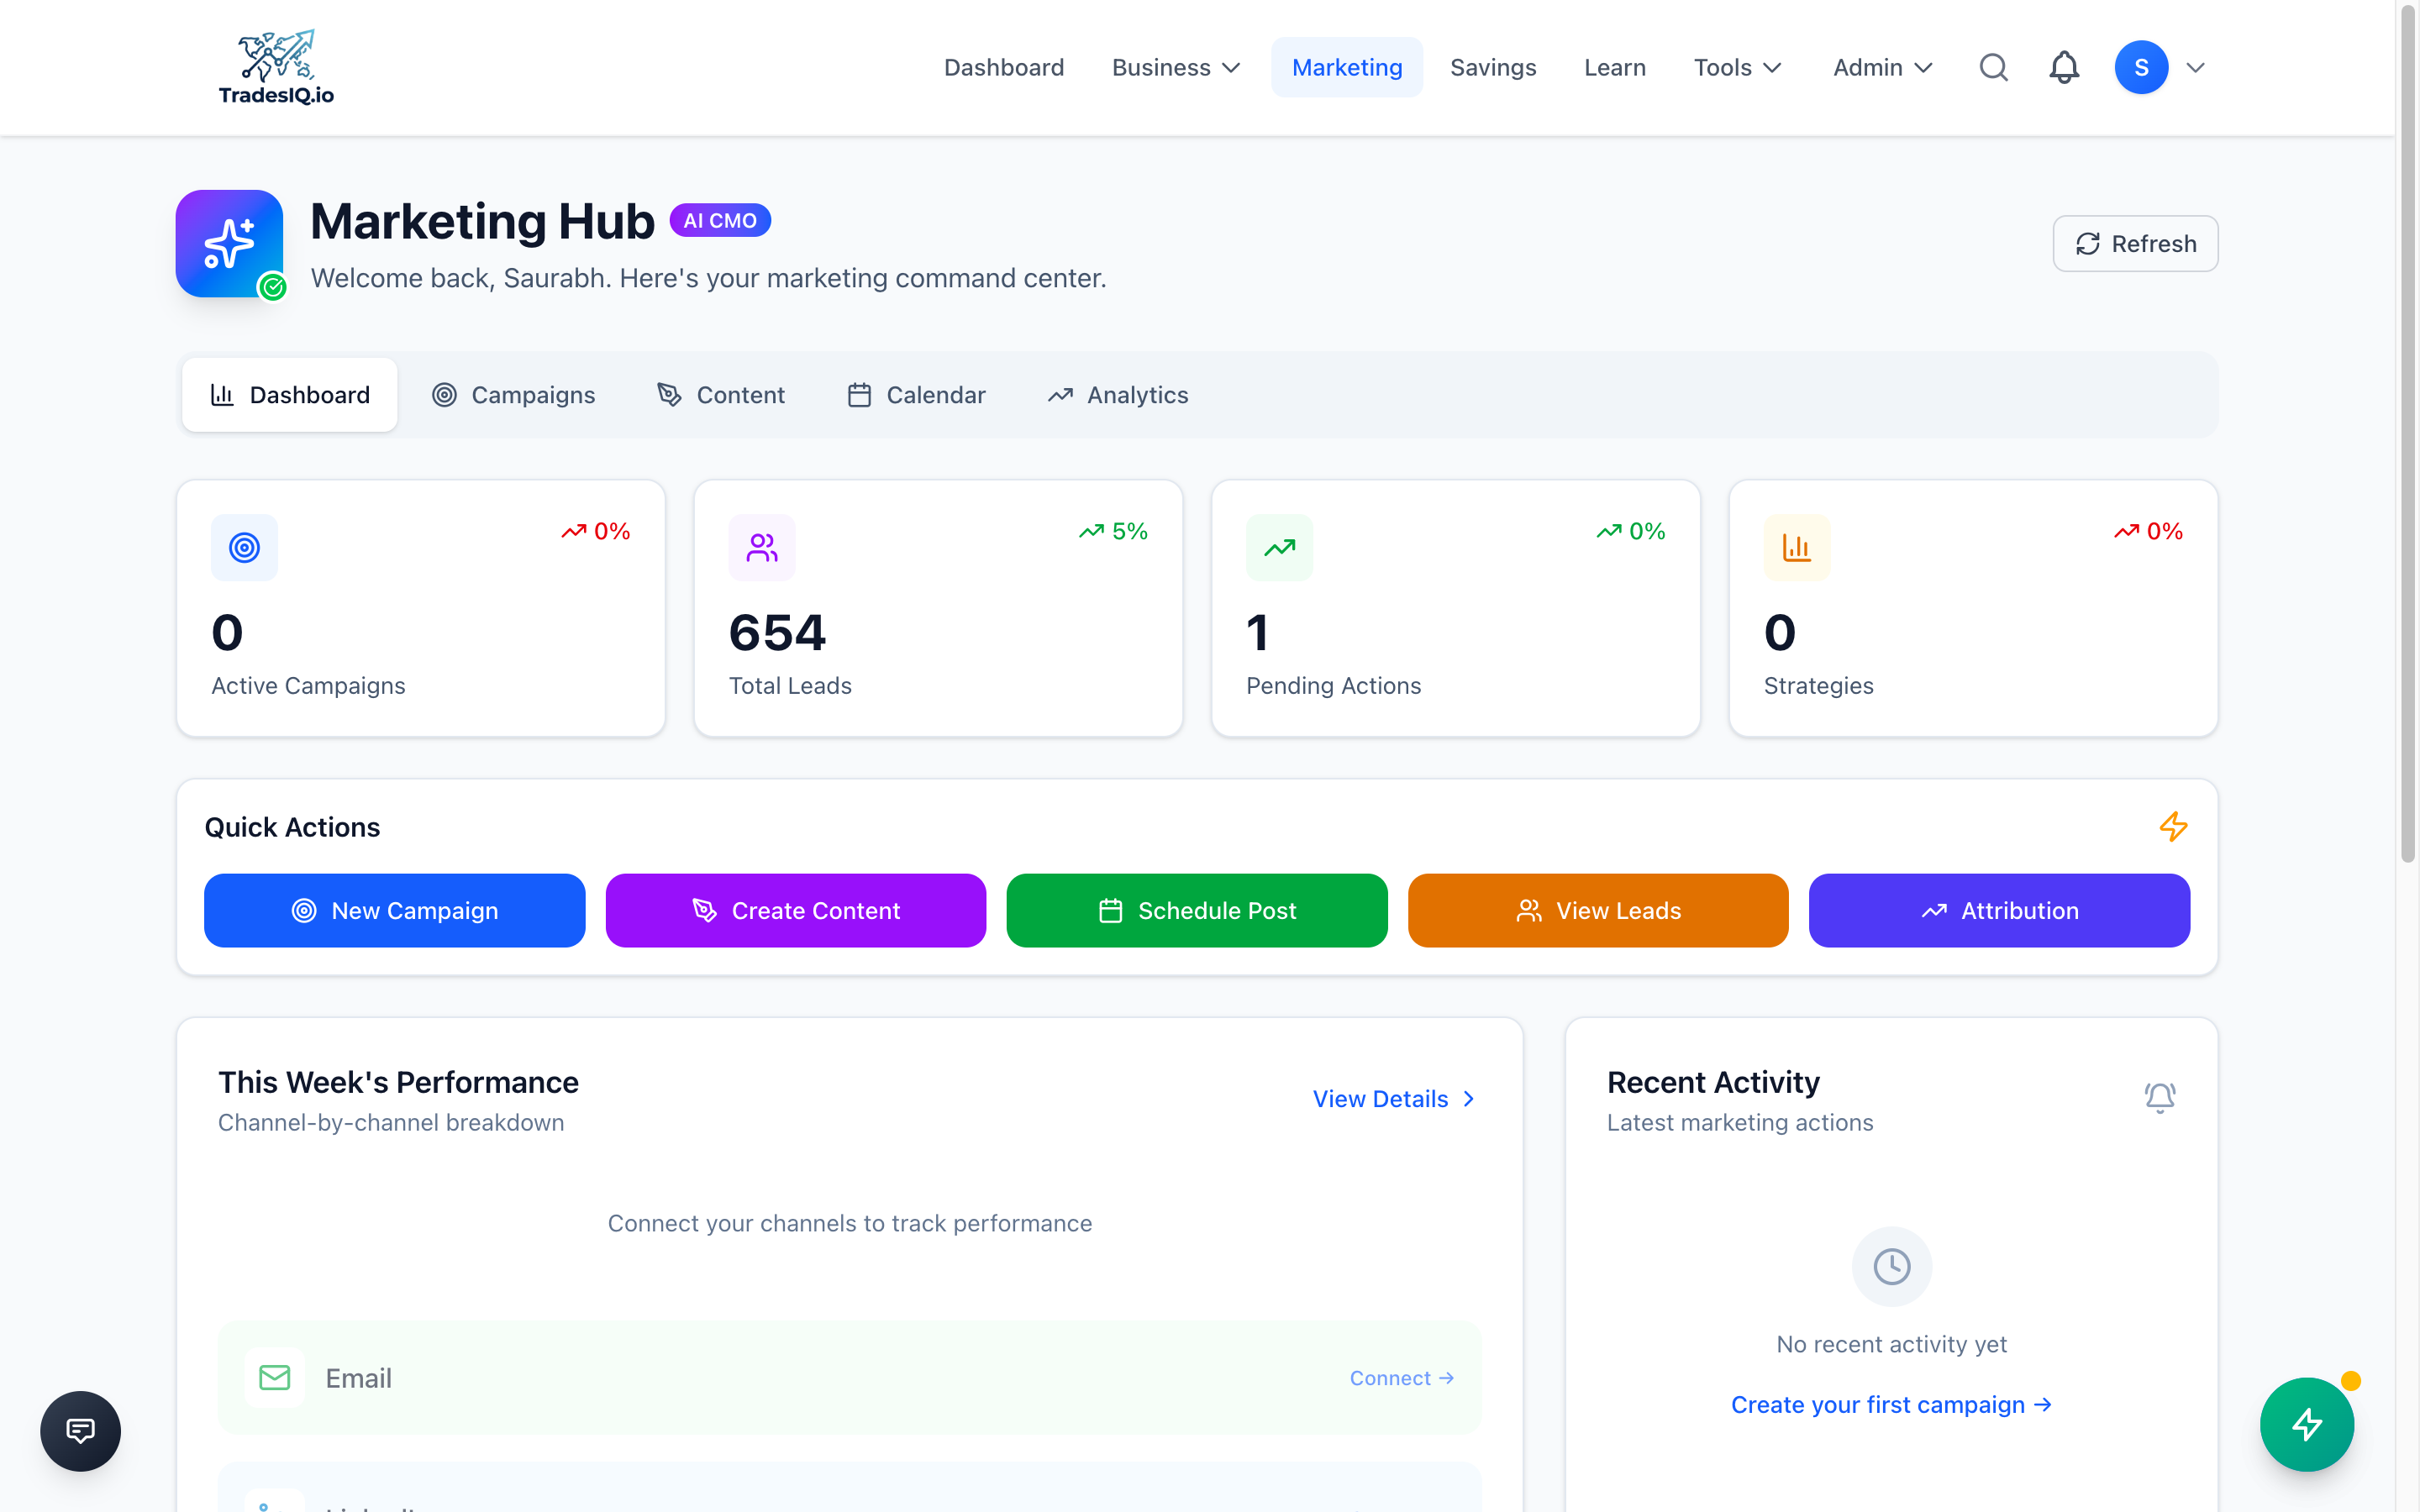
Task: Select Marketing in top navigation
Action: [1347, 67]
